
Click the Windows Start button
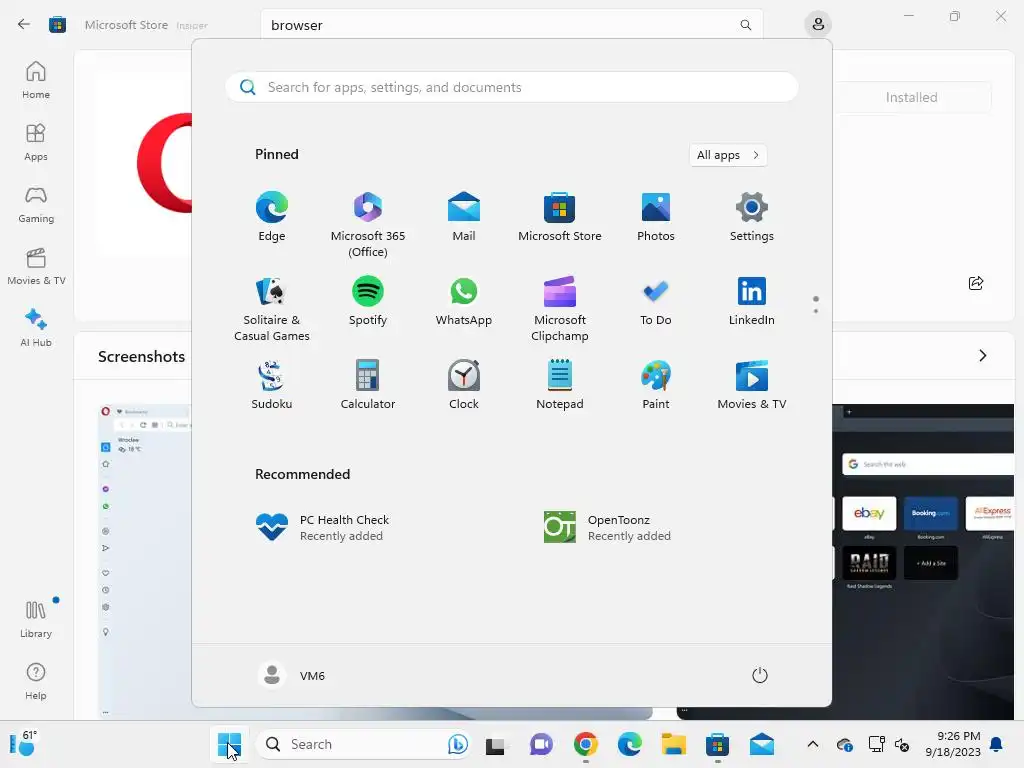[x=229, y=744]
